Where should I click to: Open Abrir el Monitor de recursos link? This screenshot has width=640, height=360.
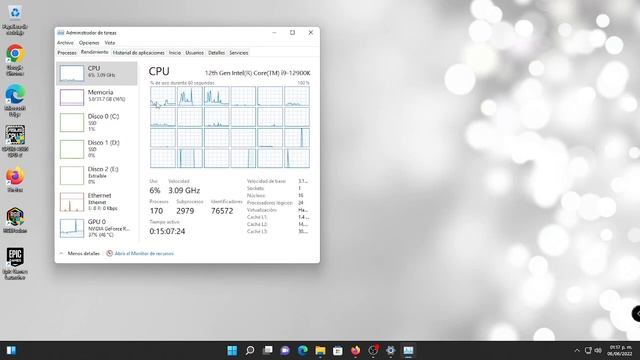[x=144, y=253]
